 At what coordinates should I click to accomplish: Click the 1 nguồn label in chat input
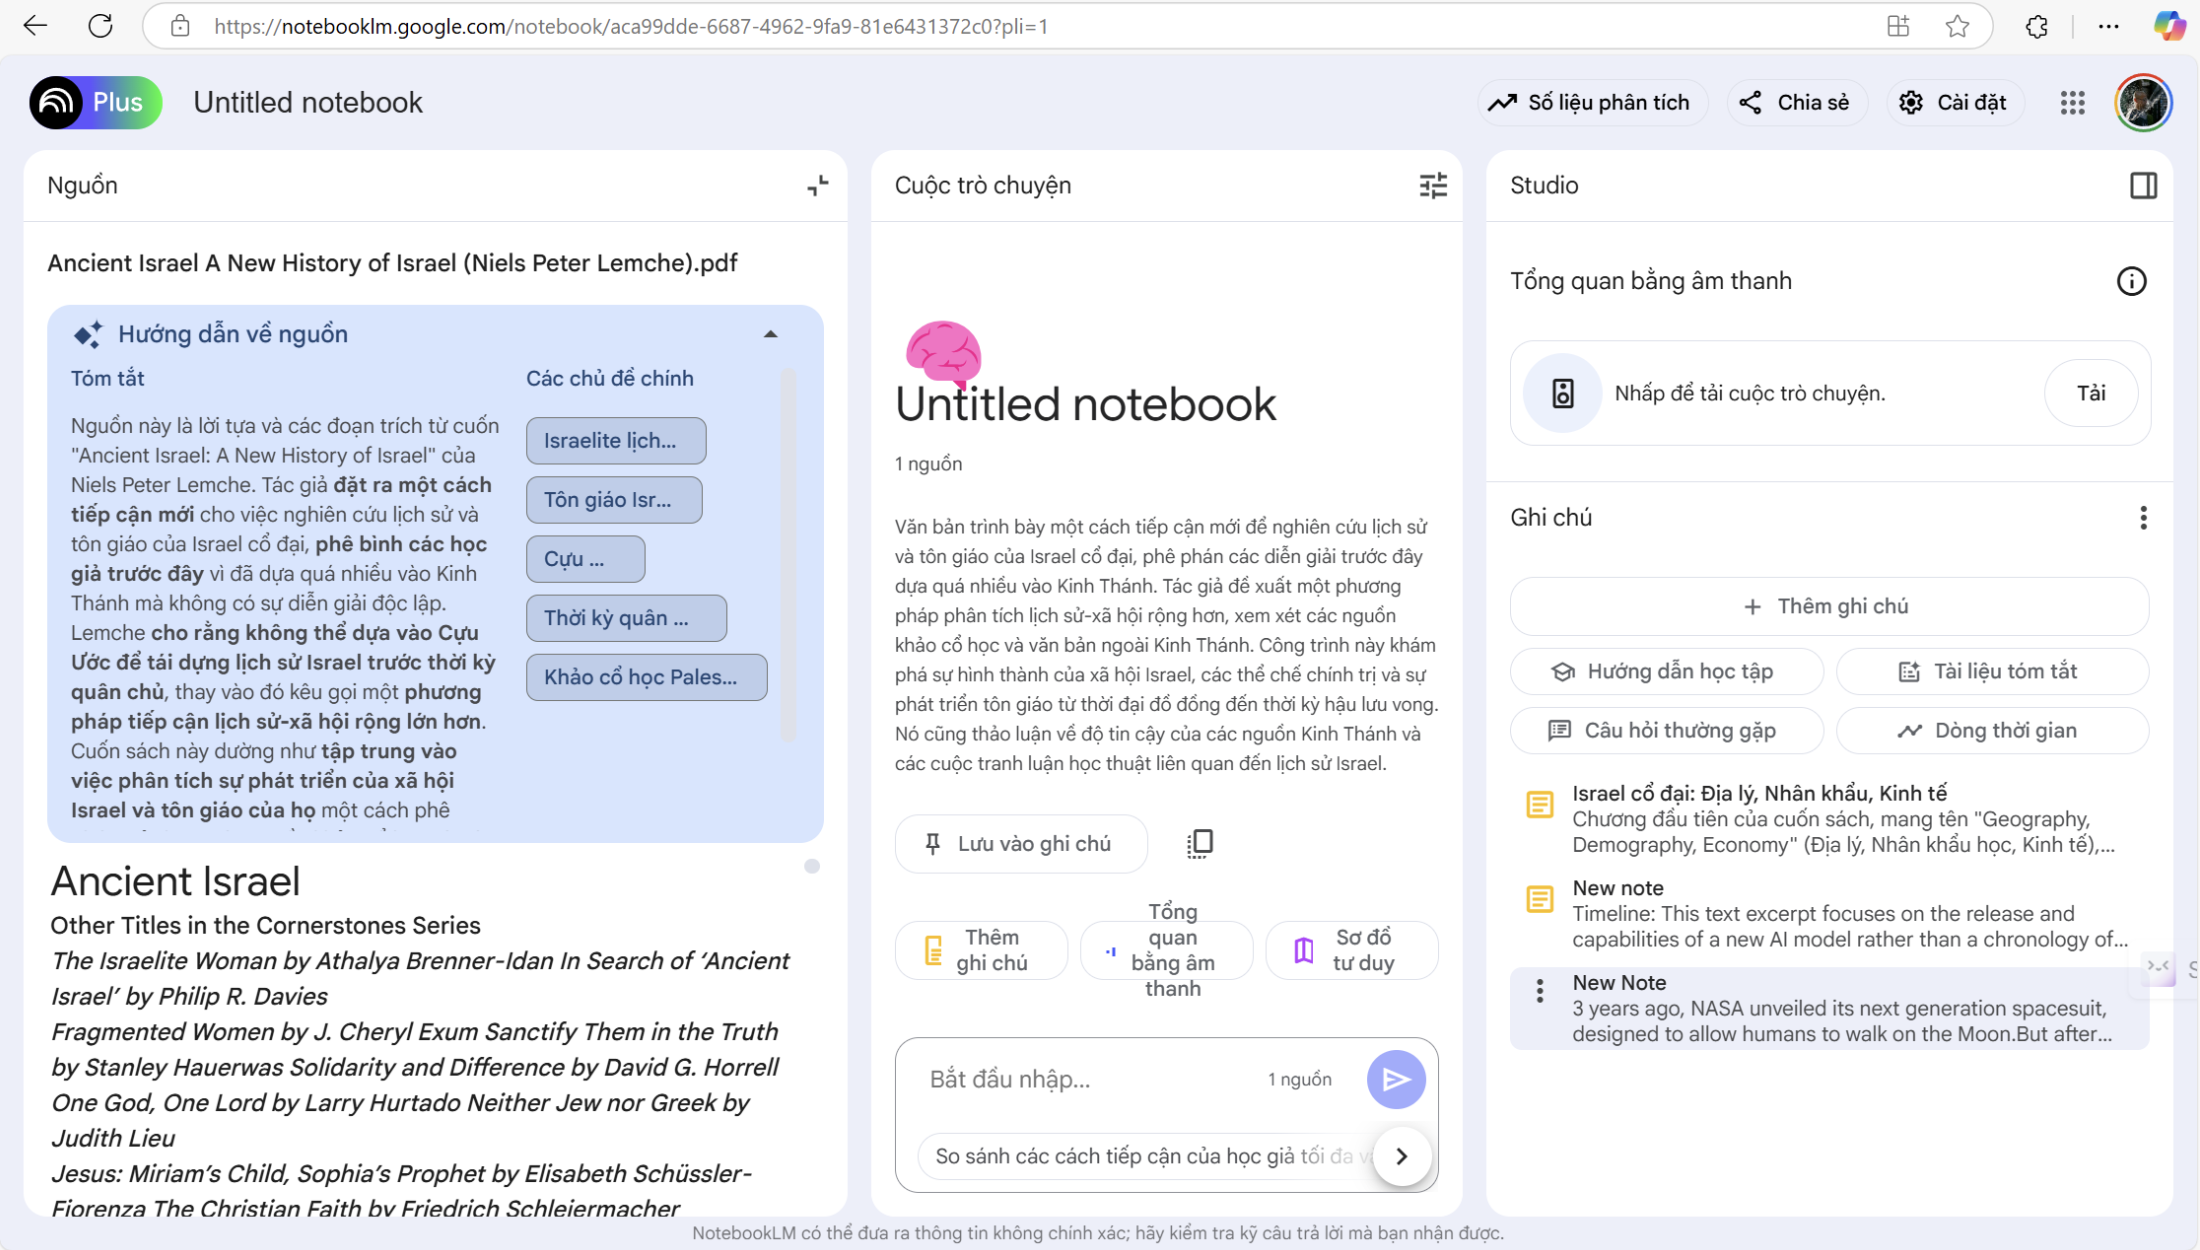[x=1299, y=1079]
